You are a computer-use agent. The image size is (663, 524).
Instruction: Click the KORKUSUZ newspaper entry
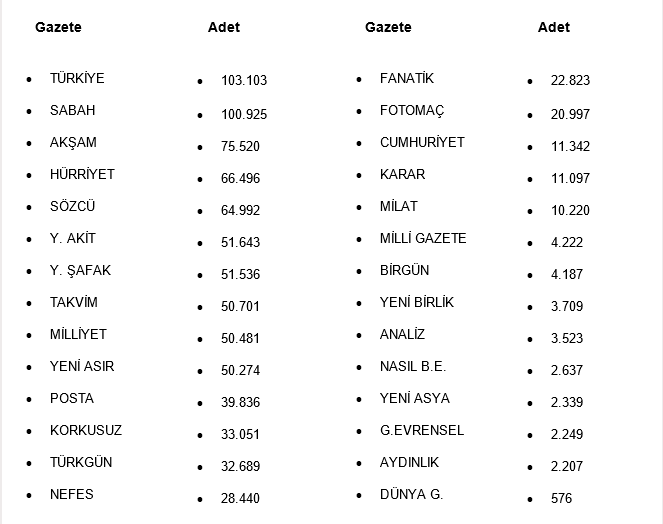(86, 430)
